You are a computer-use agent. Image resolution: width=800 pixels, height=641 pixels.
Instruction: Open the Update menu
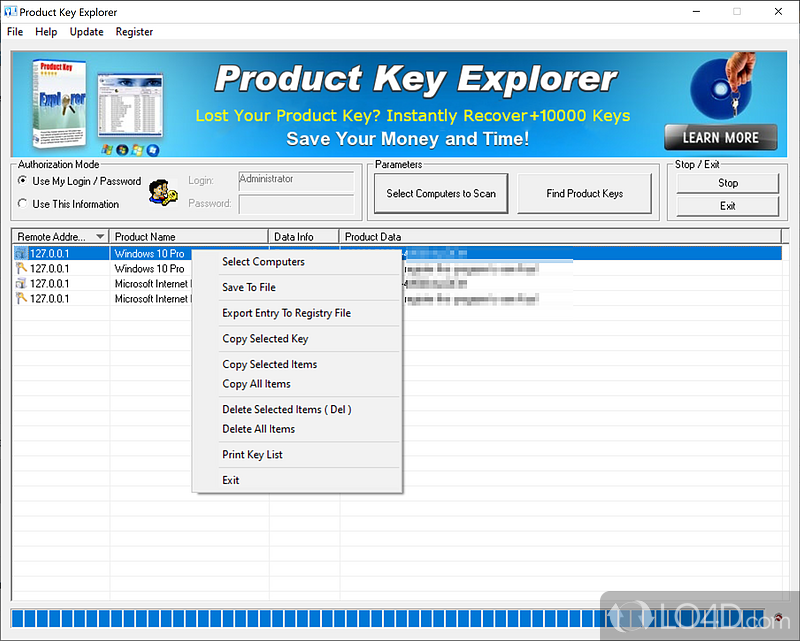86,32
